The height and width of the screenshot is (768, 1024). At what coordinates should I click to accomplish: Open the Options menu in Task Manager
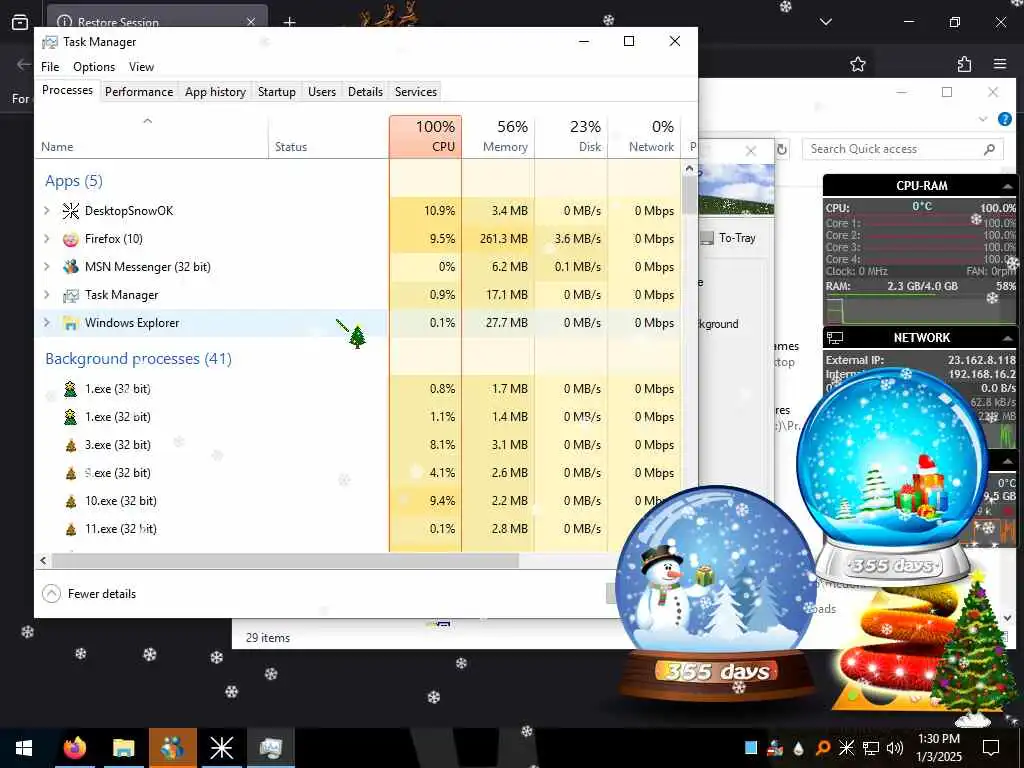point(94,67)
